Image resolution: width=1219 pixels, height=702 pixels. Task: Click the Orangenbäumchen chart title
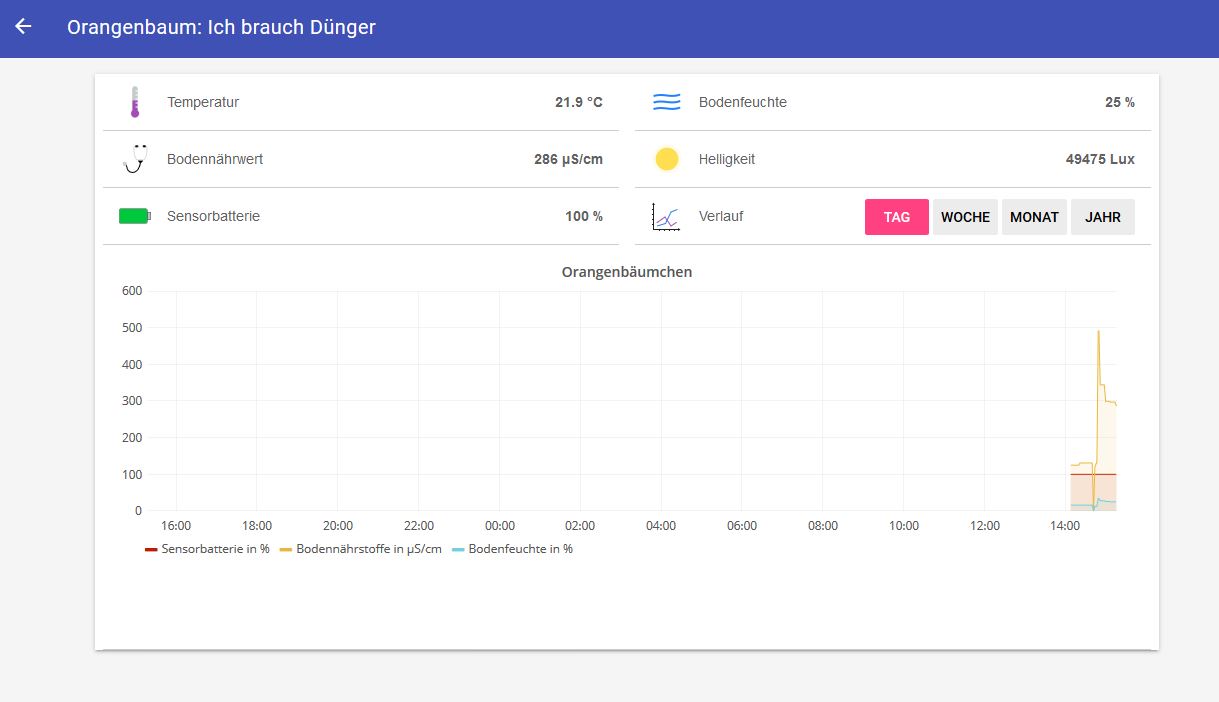pos(626,272)
